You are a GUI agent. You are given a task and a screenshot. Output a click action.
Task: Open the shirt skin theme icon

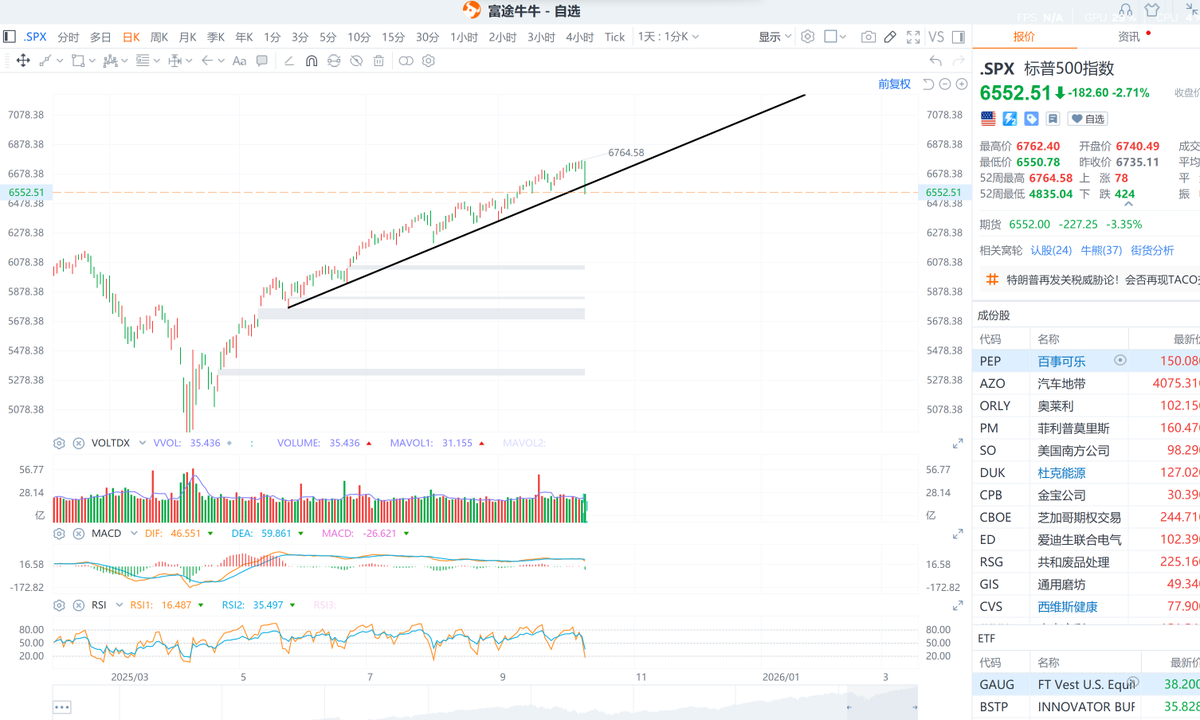1152,11
